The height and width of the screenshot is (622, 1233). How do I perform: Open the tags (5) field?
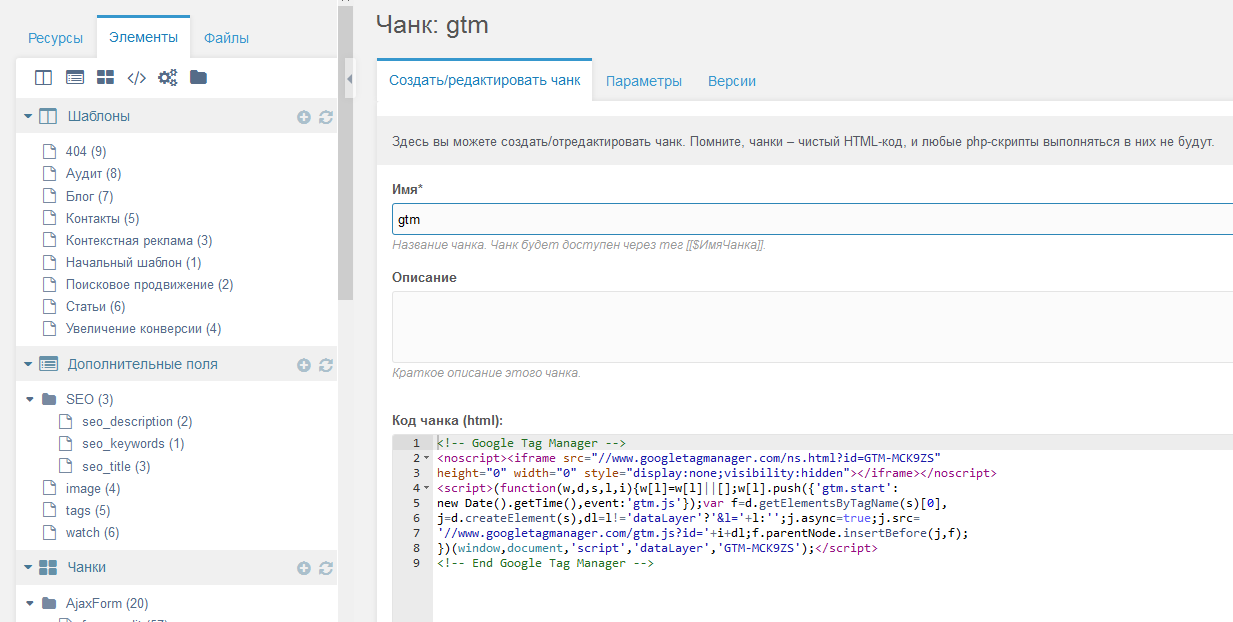point(88,510)
